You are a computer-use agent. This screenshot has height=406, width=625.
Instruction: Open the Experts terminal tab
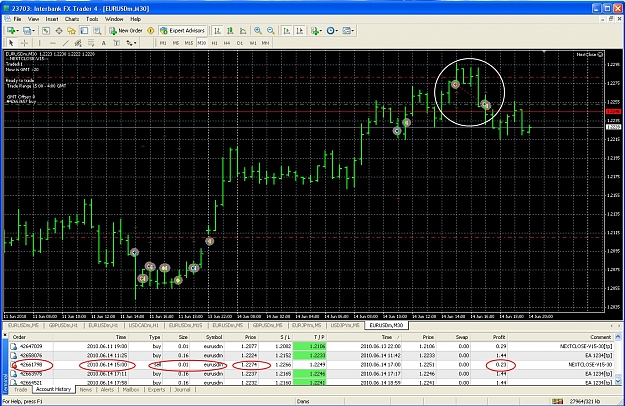click(x=156, y=390)
